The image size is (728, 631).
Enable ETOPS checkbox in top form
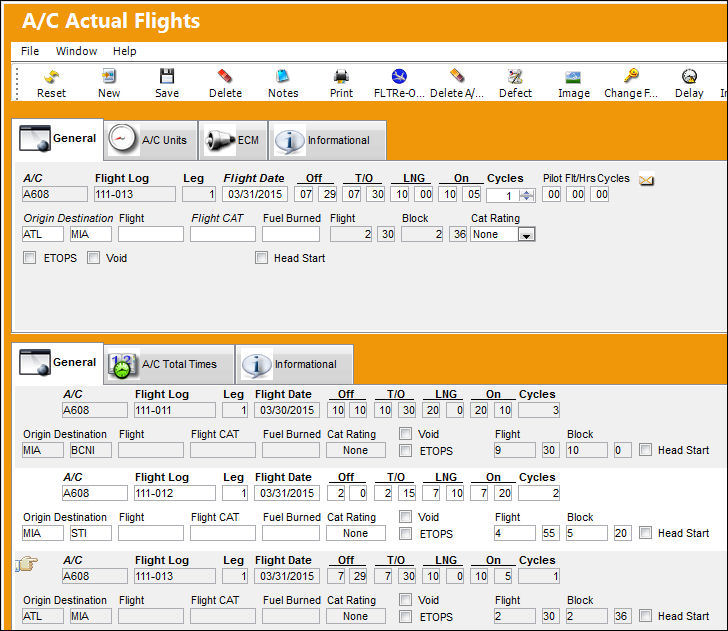[x=30, y=258]
